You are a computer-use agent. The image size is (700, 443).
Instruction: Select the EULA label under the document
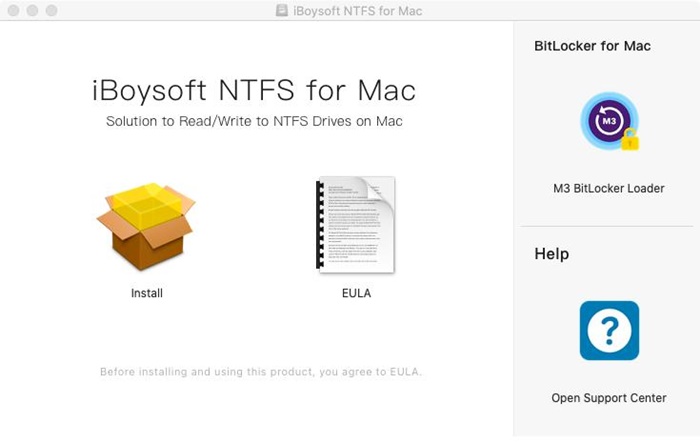point(356,294)
